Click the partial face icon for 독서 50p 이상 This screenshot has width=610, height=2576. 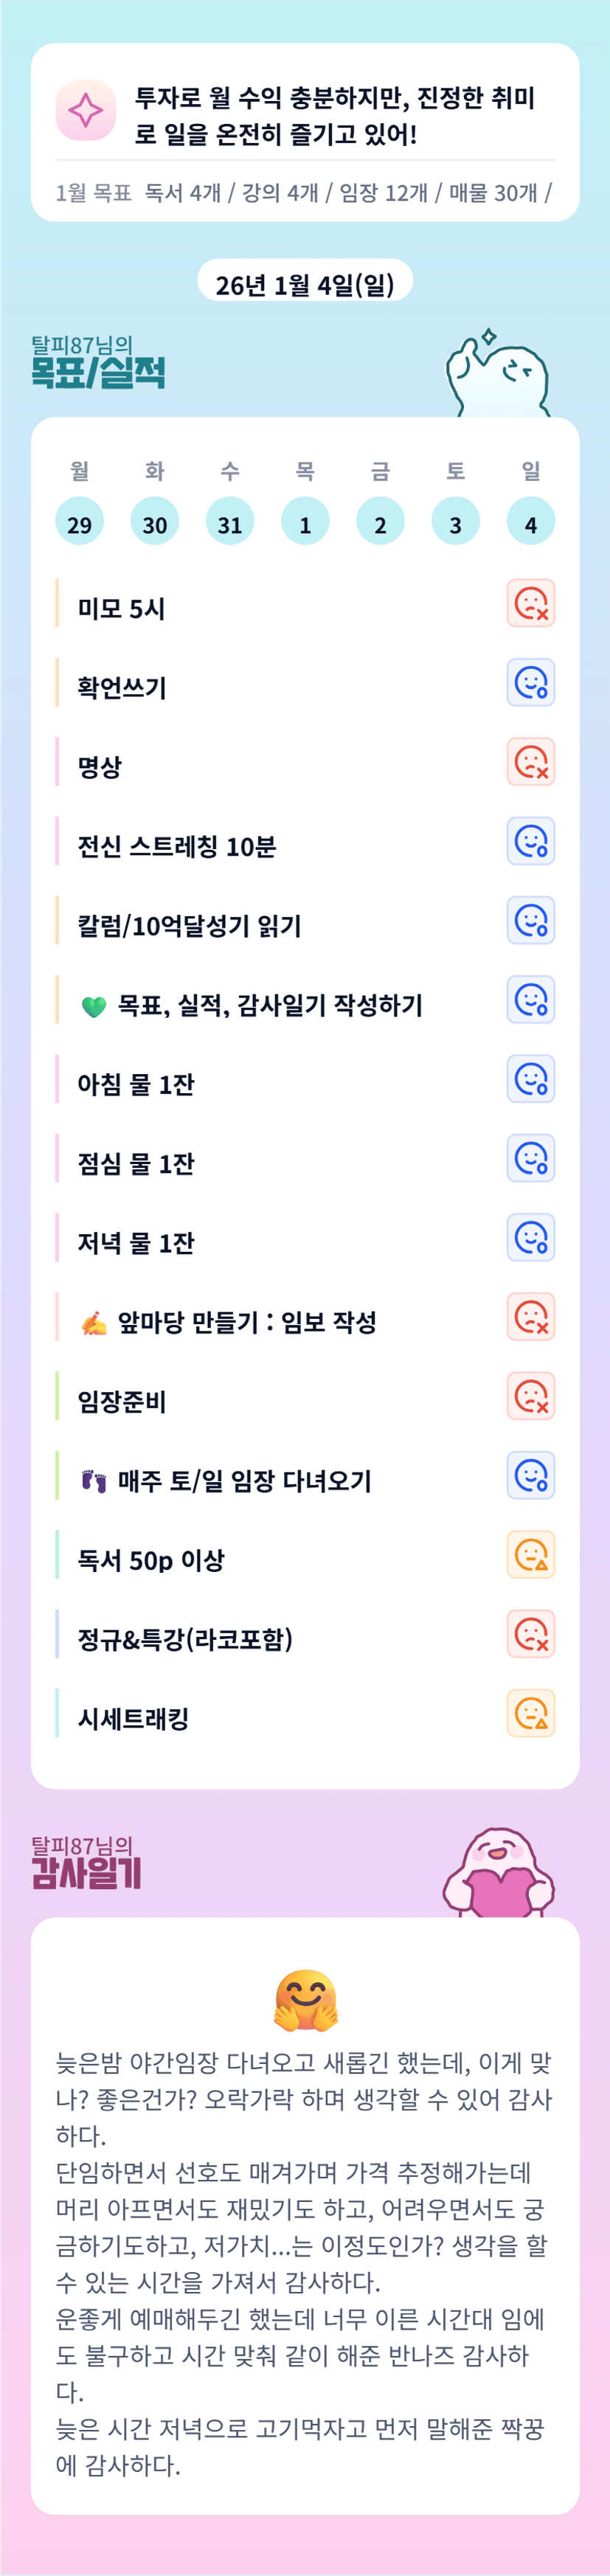point(530,1555)
